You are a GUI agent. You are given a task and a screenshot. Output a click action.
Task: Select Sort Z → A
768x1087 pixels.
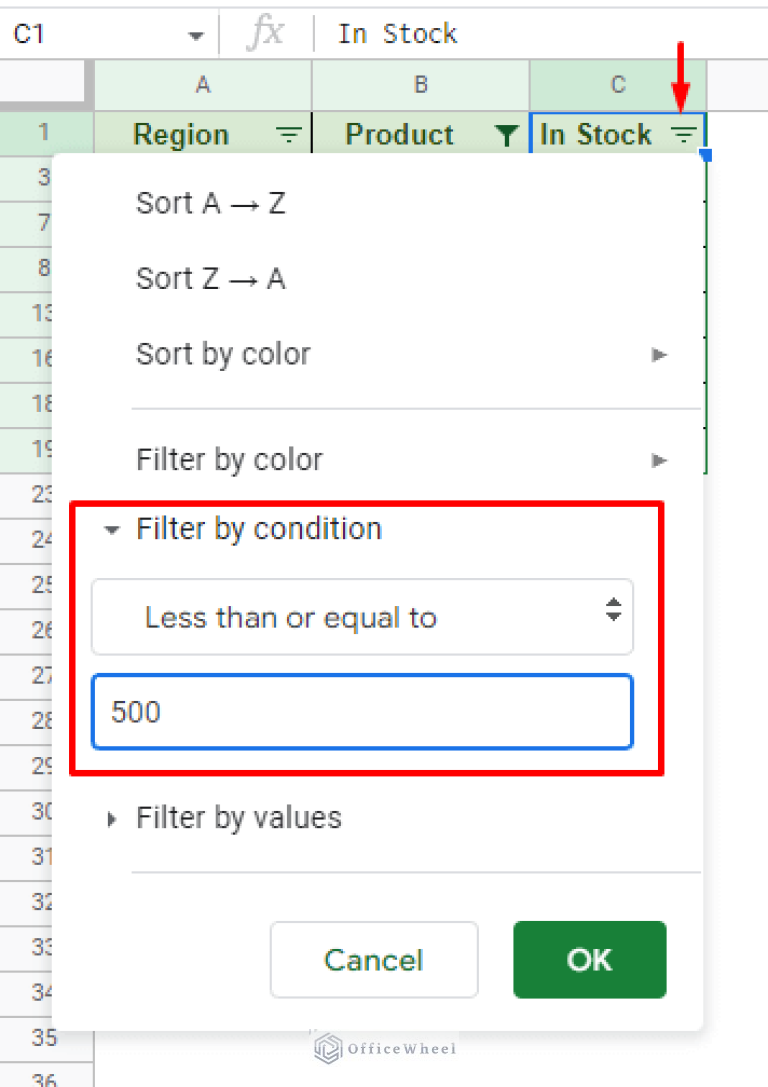point(211,278)
